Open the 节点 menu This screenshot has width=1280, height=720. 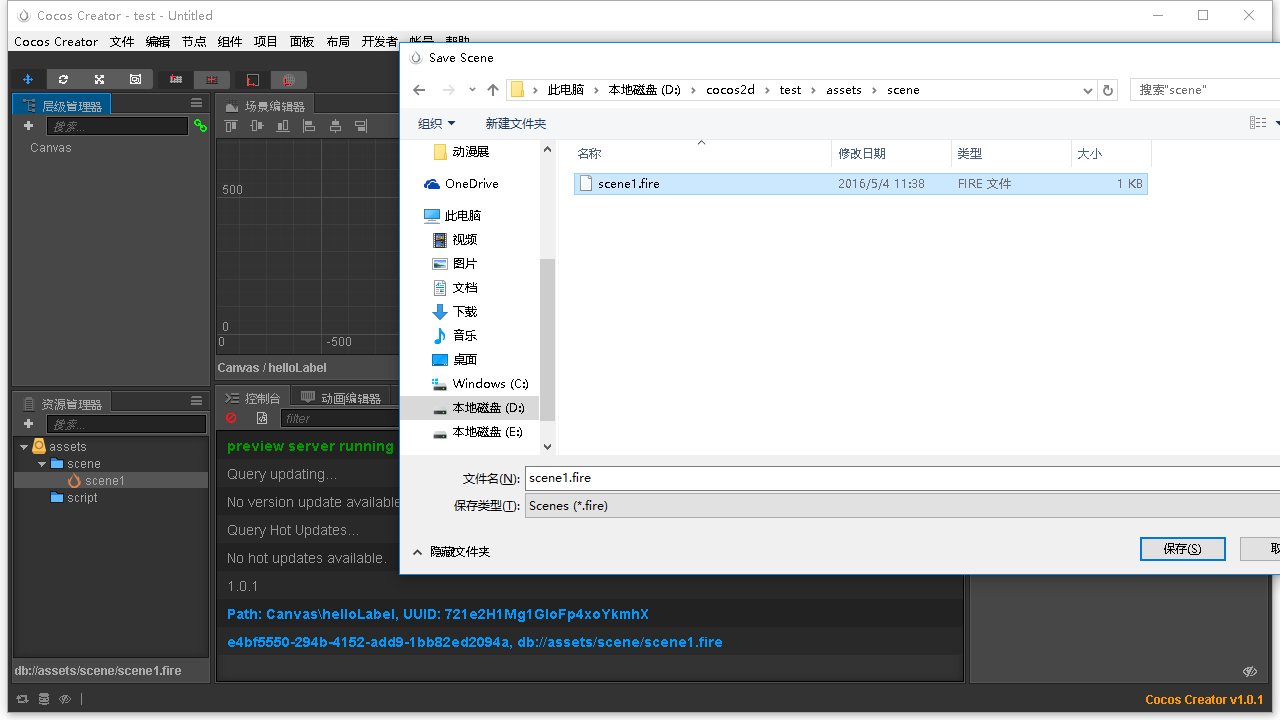194,42
